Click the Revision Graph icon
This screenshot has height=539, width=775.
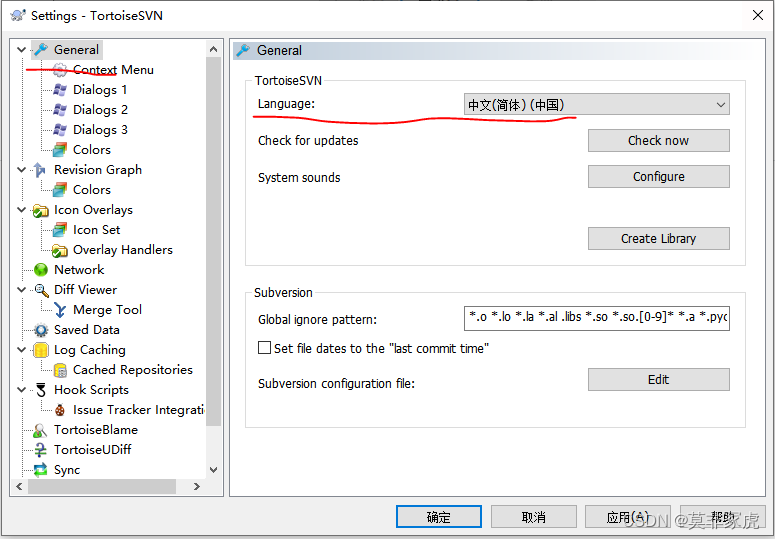click(x=41, y=169)
